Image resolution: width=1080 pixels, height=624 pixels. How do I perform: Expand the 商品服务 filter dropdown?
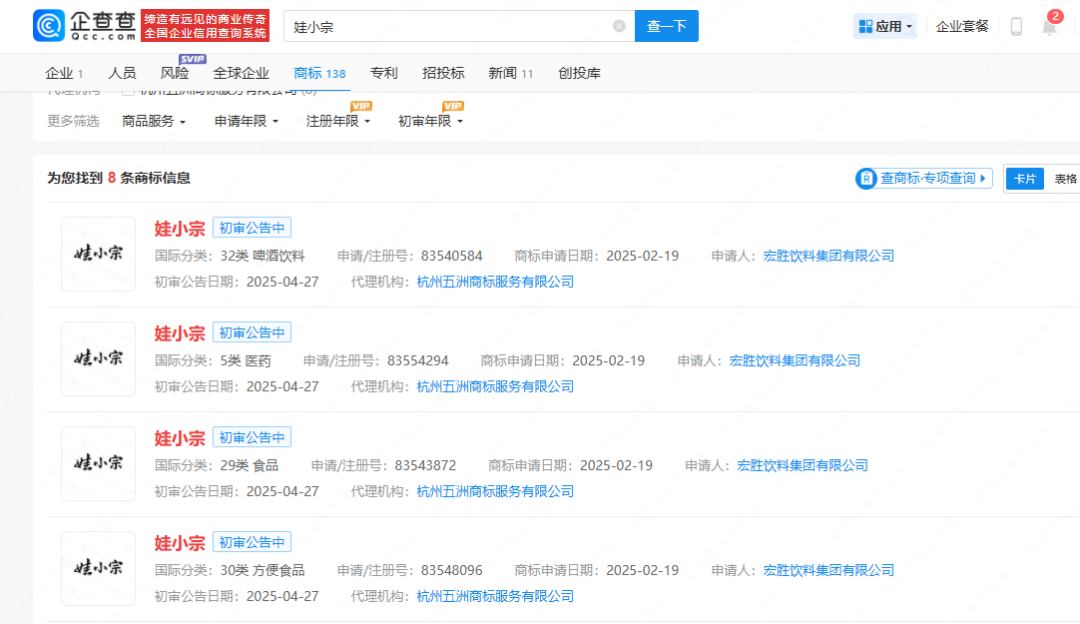click(154, 121)
